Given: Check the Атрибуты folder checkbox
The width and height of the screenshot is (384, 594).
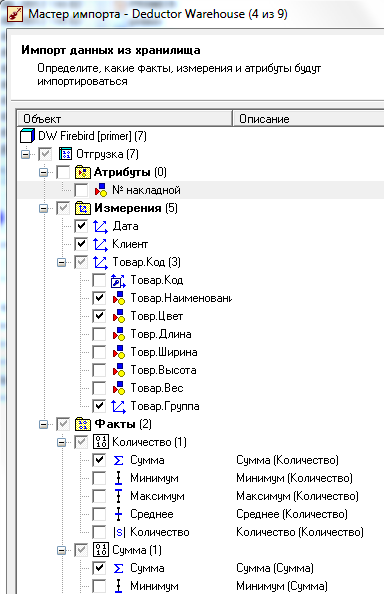Looking at the screenshot, I should click(x=63, y=172).
